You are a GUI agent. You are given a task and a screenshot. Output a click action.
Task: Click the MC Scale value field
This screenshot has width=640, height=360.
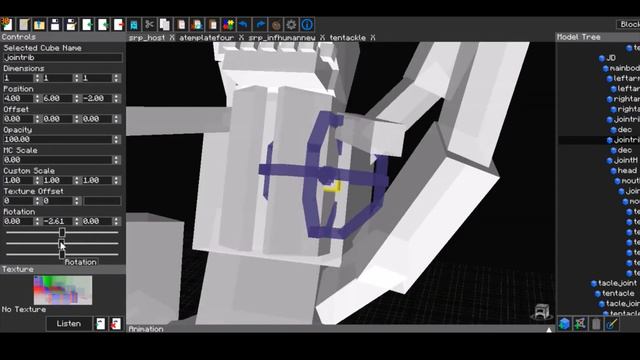(x=58, y=160)
